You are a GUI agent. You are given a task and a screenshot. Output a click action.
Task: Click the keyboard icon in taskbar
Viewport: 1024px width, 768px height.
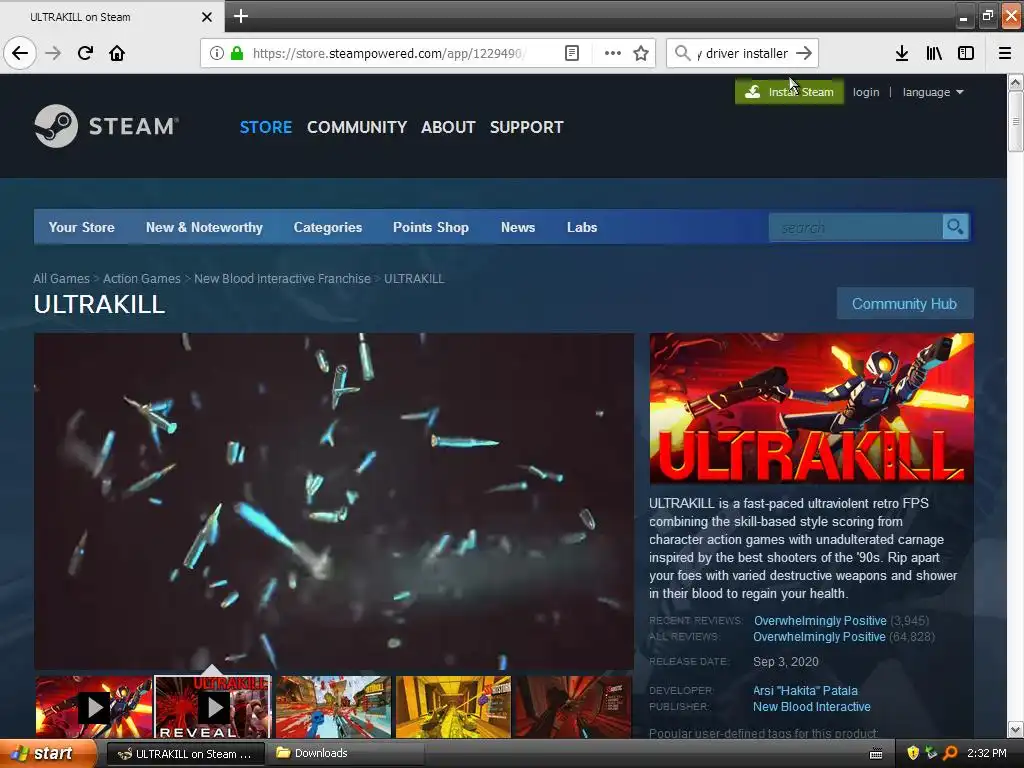click(876, 754)
